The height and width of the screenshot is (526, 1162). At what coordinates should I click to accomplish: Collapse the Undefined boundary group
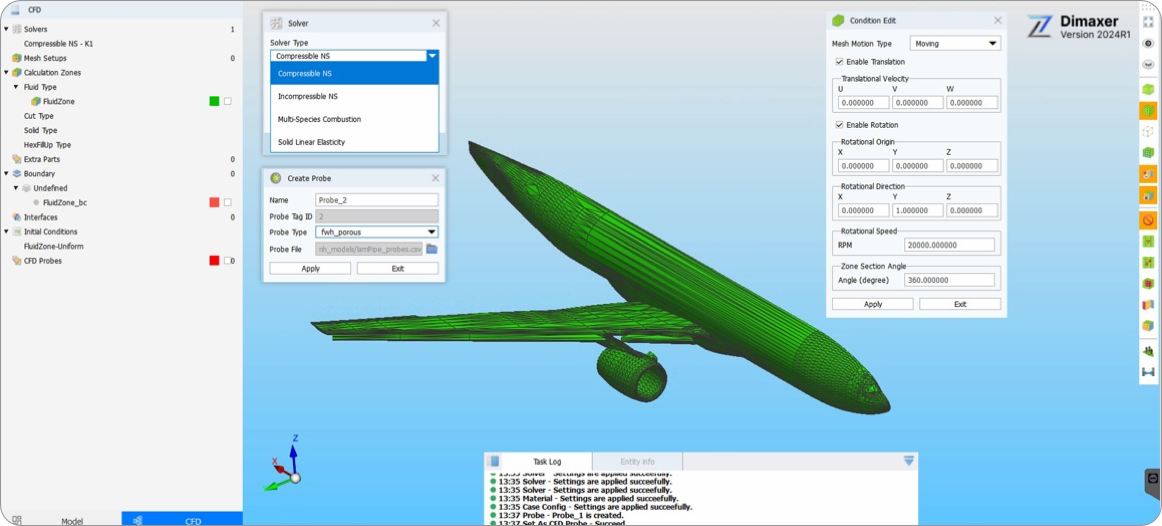pos(16,188)
